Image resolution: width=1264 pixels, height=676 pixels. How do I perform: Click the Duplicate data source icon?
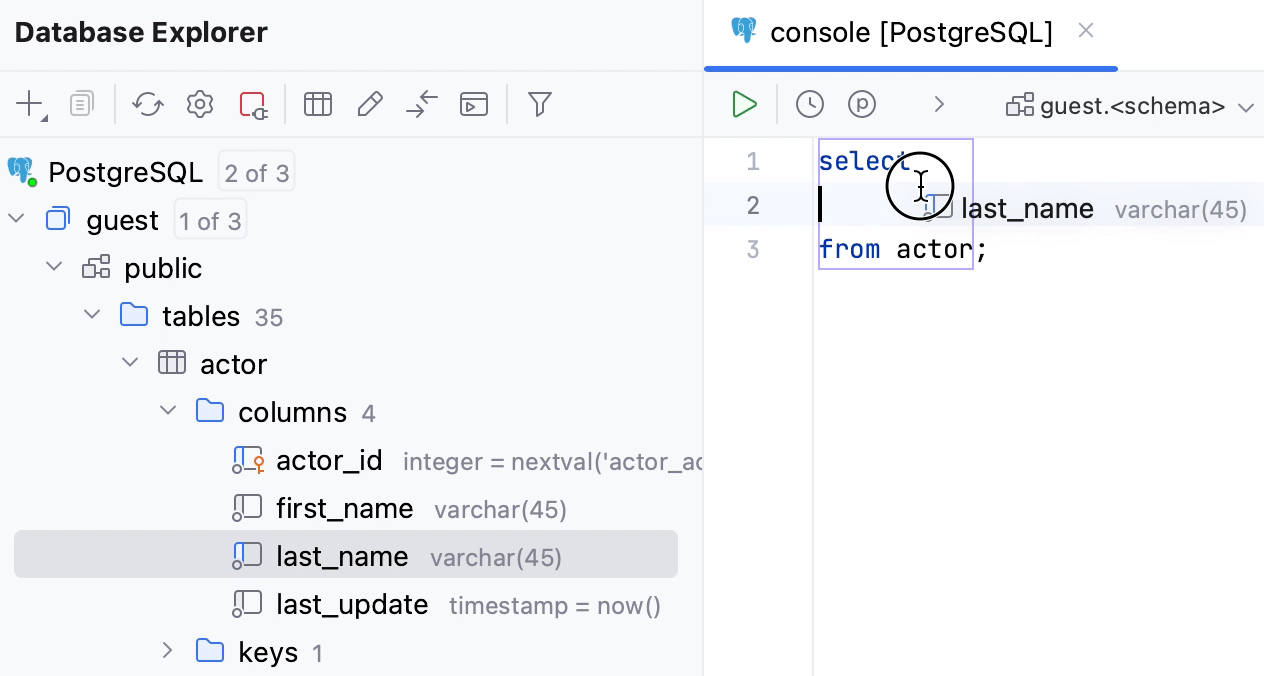click(x=82, y=103)
